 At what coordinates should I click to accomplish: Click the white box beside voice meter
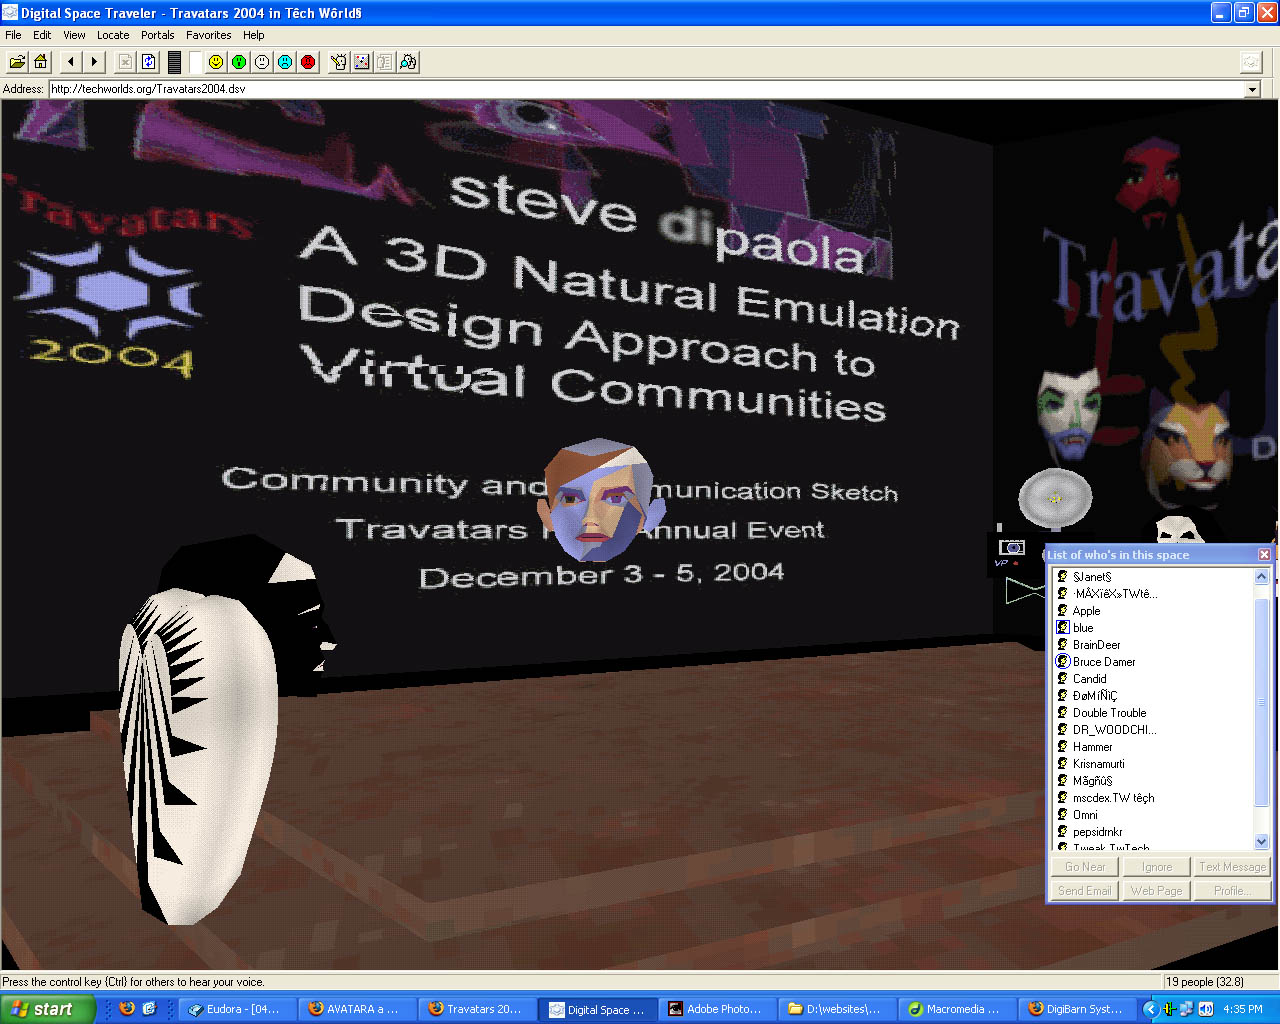(x=196, y=62)
